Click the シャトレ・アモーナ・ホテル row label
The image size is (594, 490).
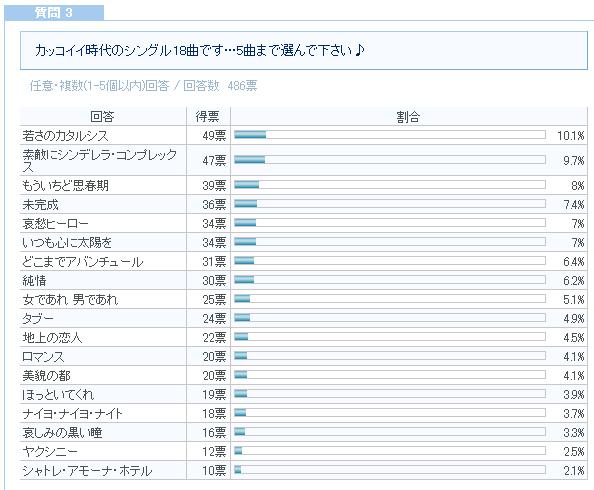pyautogui.click(x=87, y=471)
